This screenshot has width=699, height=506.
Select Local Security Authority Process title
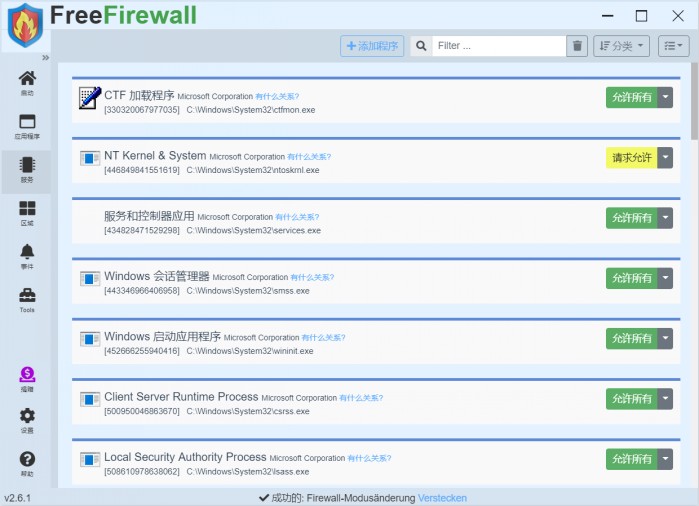coord(185,457)
